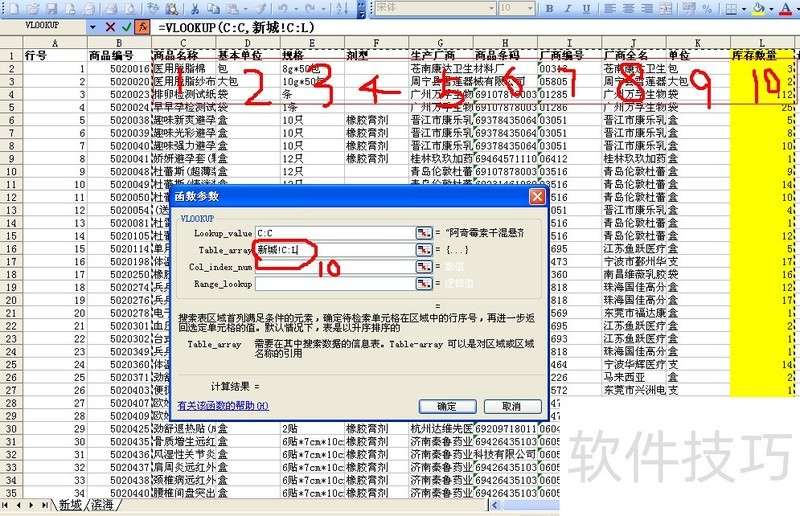The height and width of the screenshot is (516, 800).
Task: Expand the Undo history dropdown arrow
Action: (296, 9)
